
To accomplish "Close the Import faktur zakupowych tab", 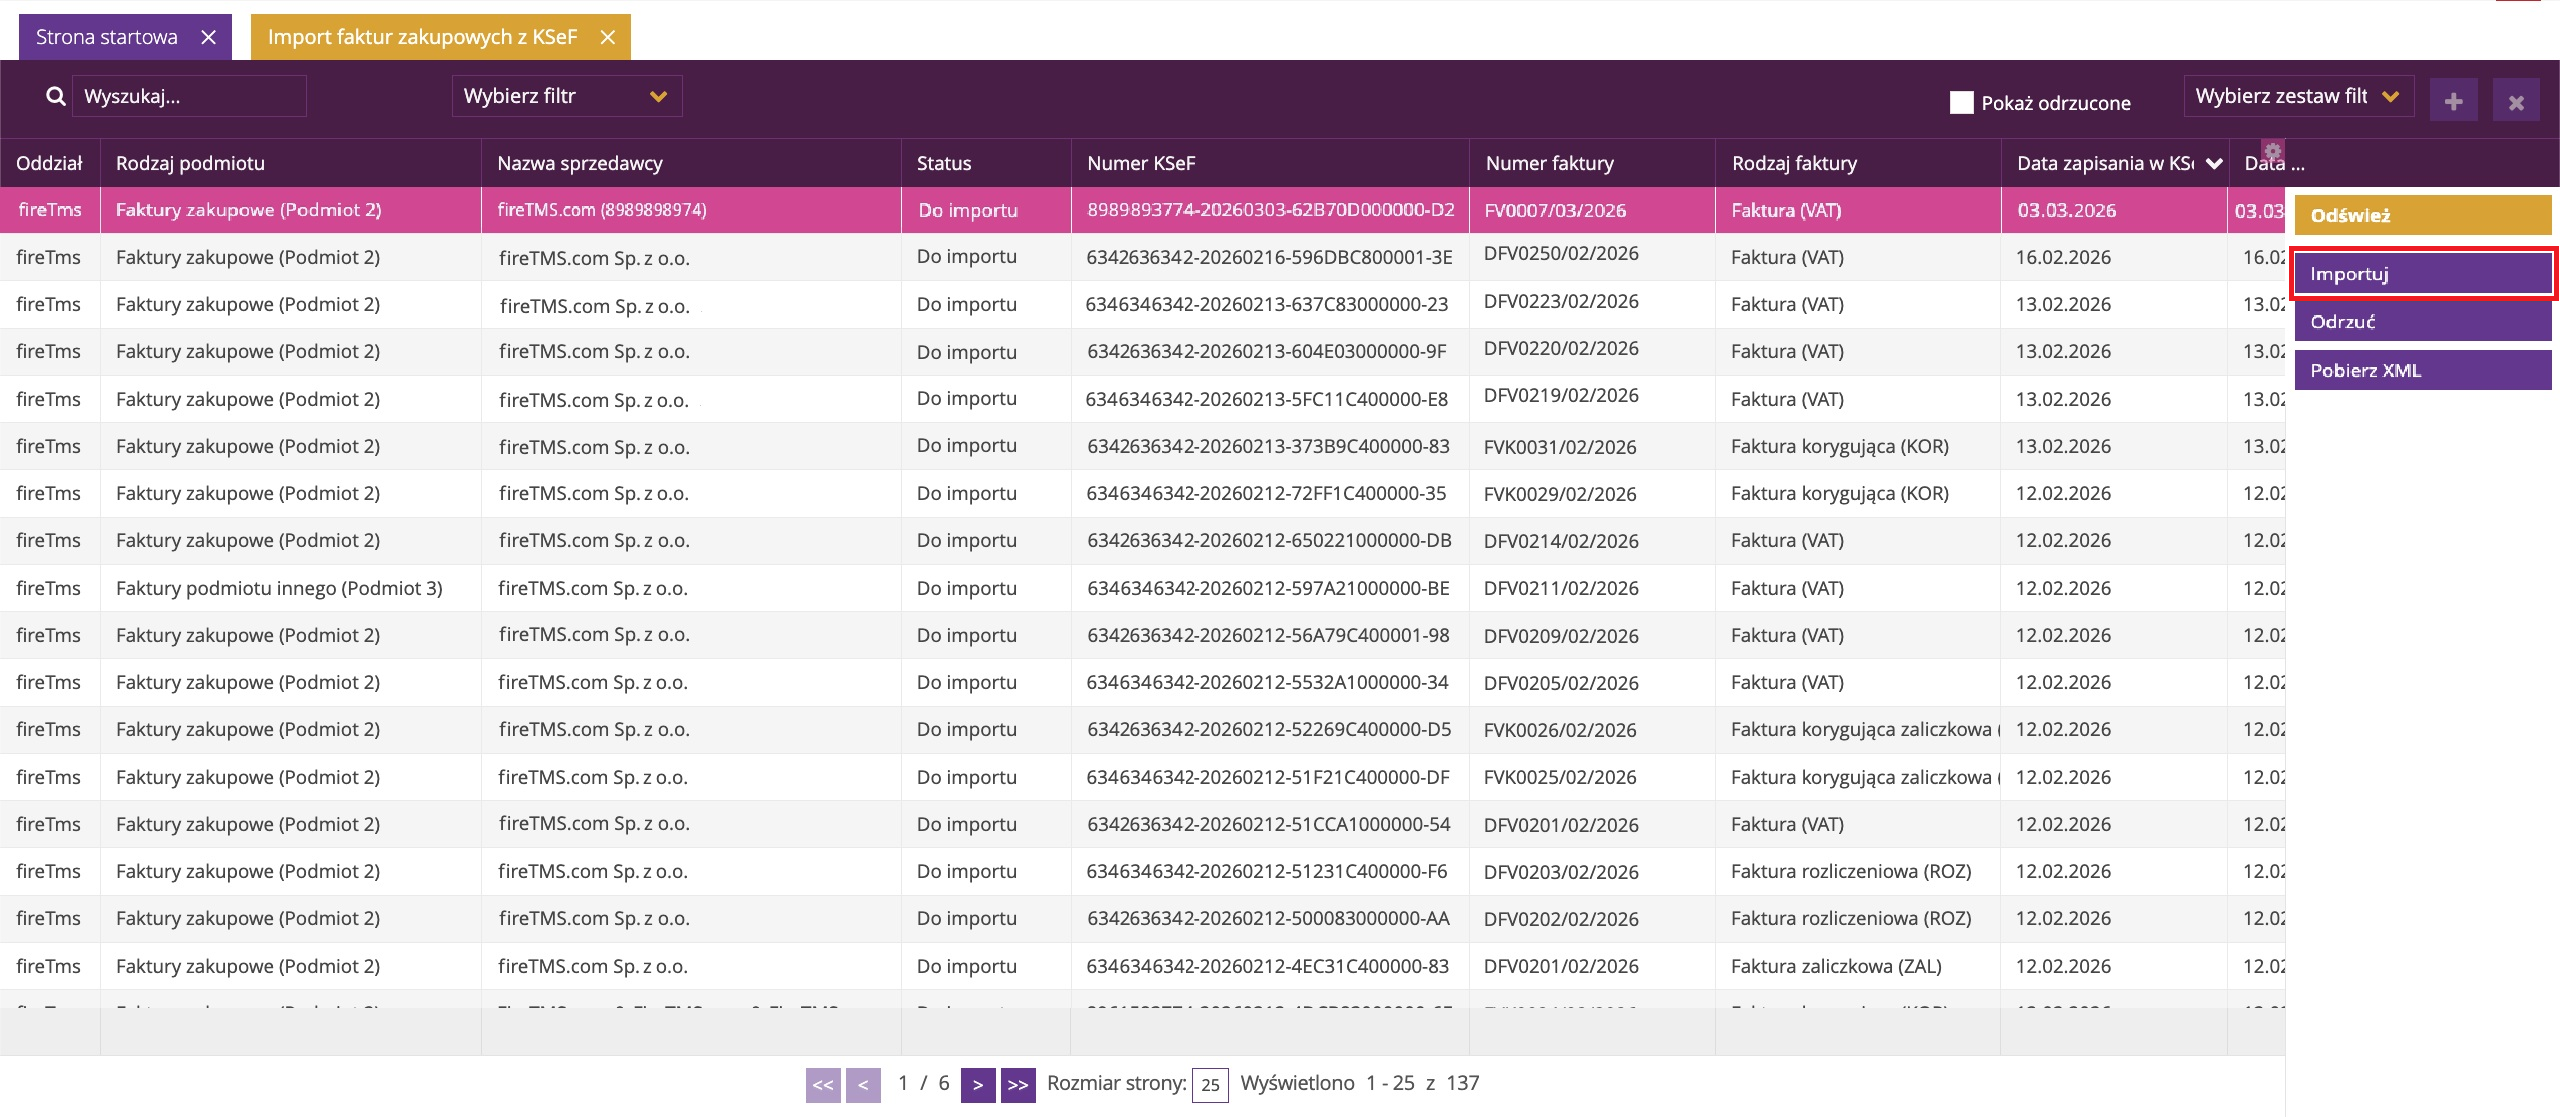I will 607,37.
